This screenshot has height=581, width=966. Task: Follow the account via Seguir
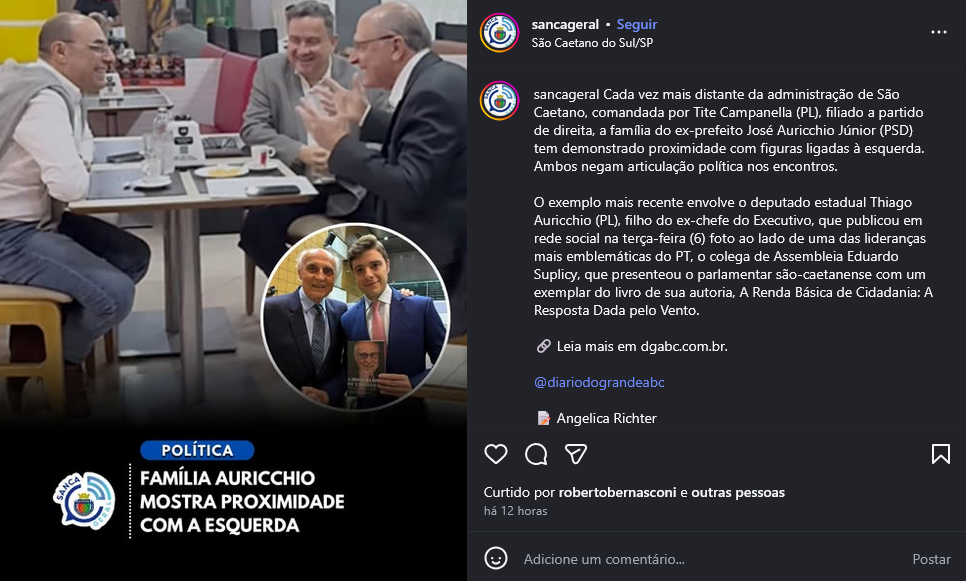[637, 25]
